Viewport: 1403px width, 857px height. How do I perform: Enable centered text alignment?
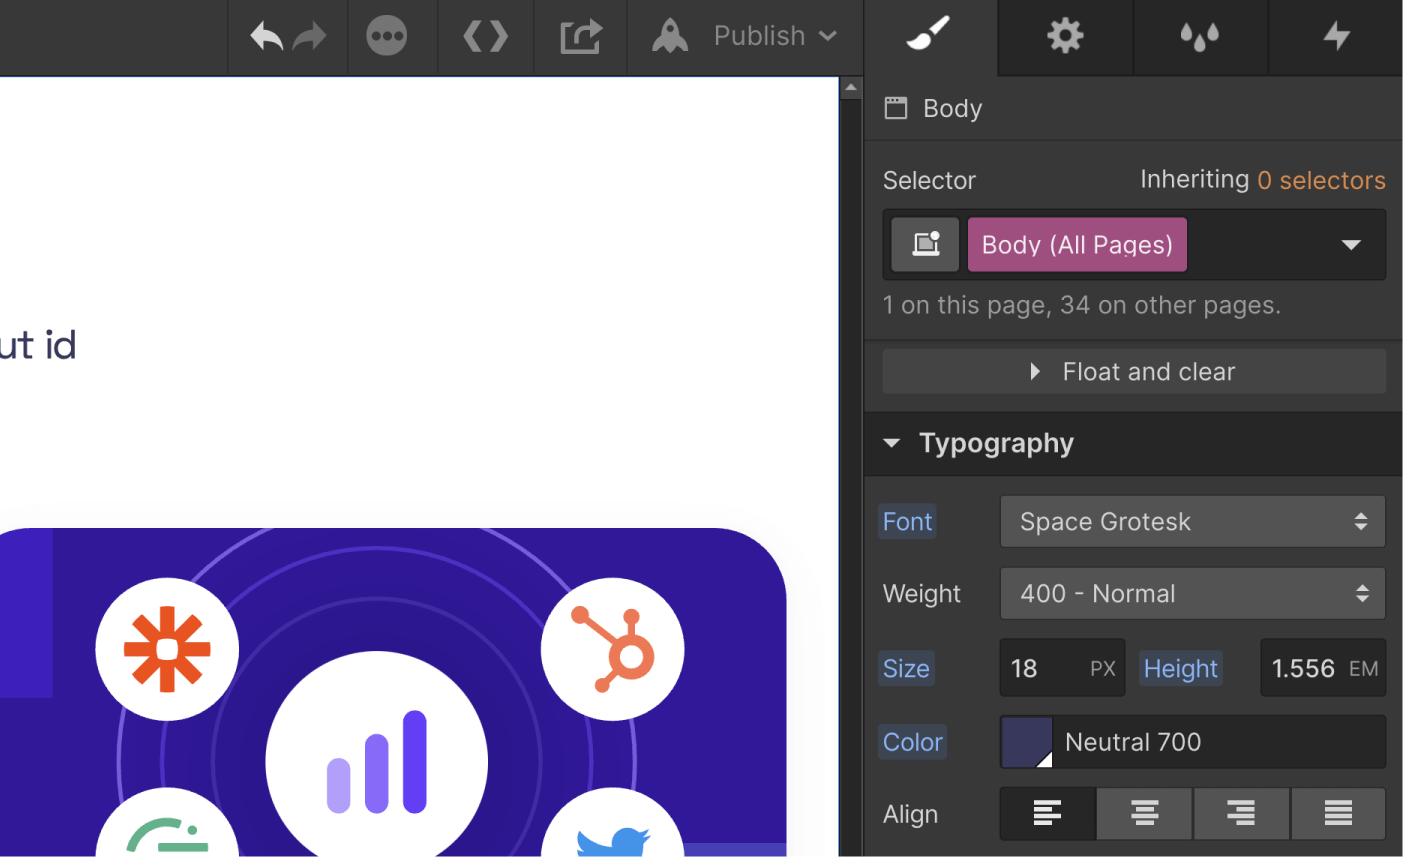tap(1144, 813)
